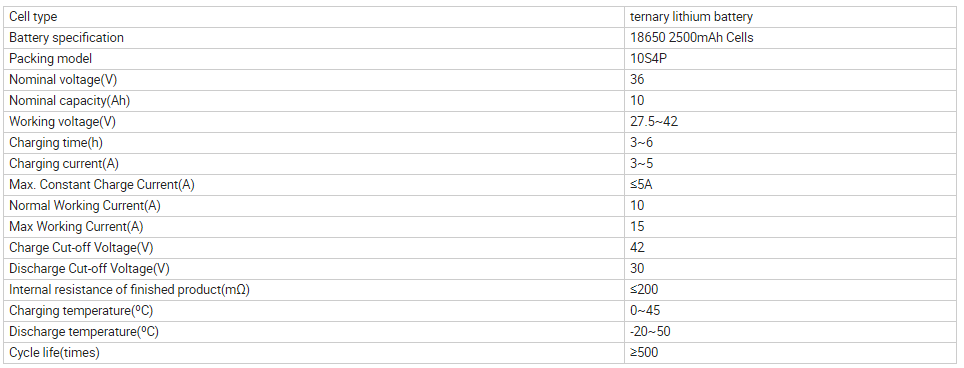This screenshot has height=368, width=964.
Task: Click the Max Working Current(A) label
Action: pos(76,227)
